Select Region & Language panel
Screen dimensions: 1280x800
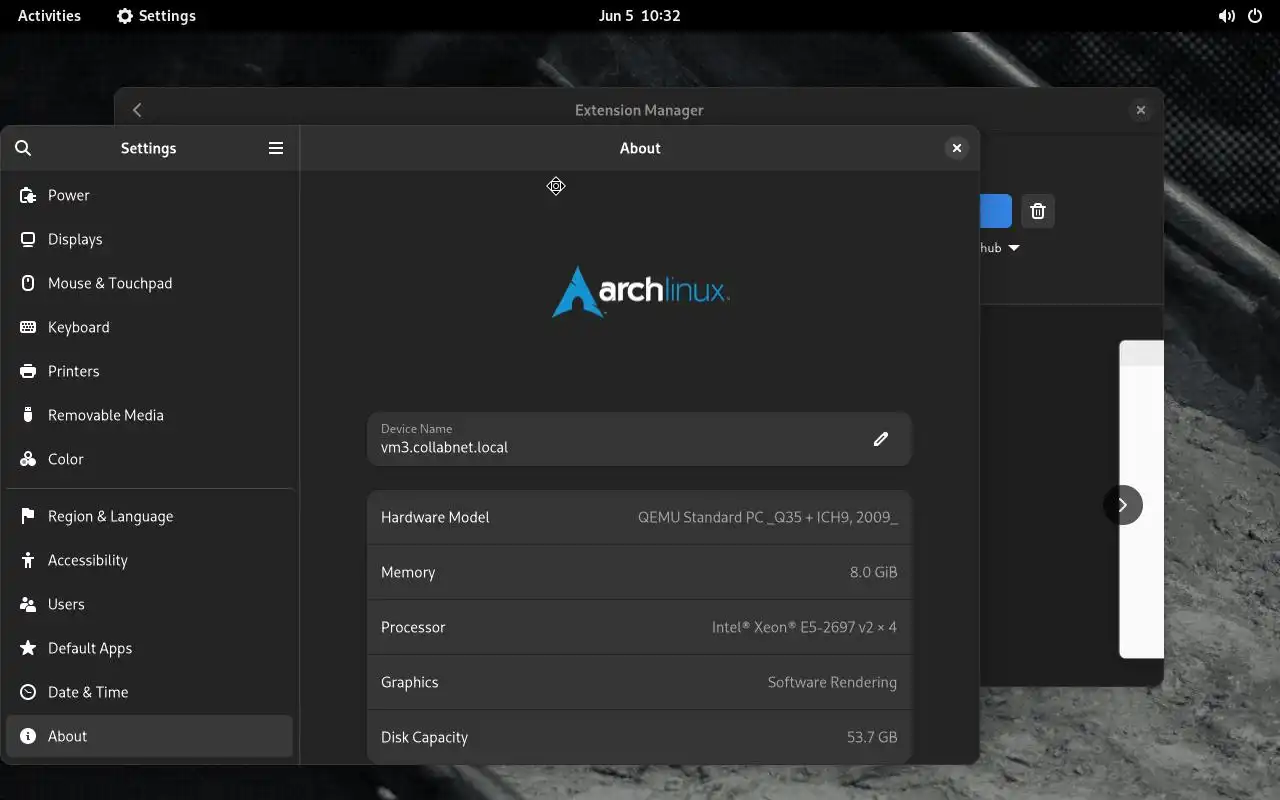tap(149, 516)
